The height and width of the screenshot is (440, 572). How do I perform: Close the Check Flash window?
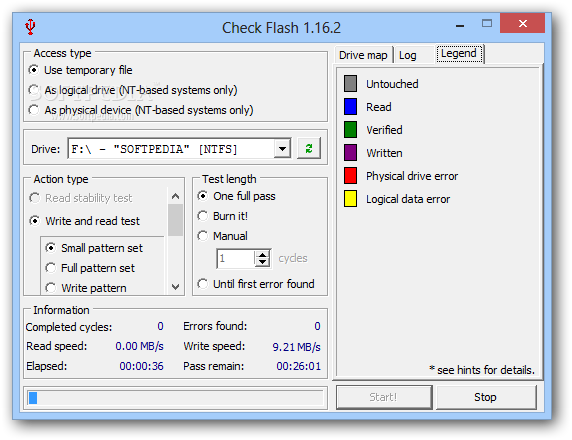tap(523, 23)
